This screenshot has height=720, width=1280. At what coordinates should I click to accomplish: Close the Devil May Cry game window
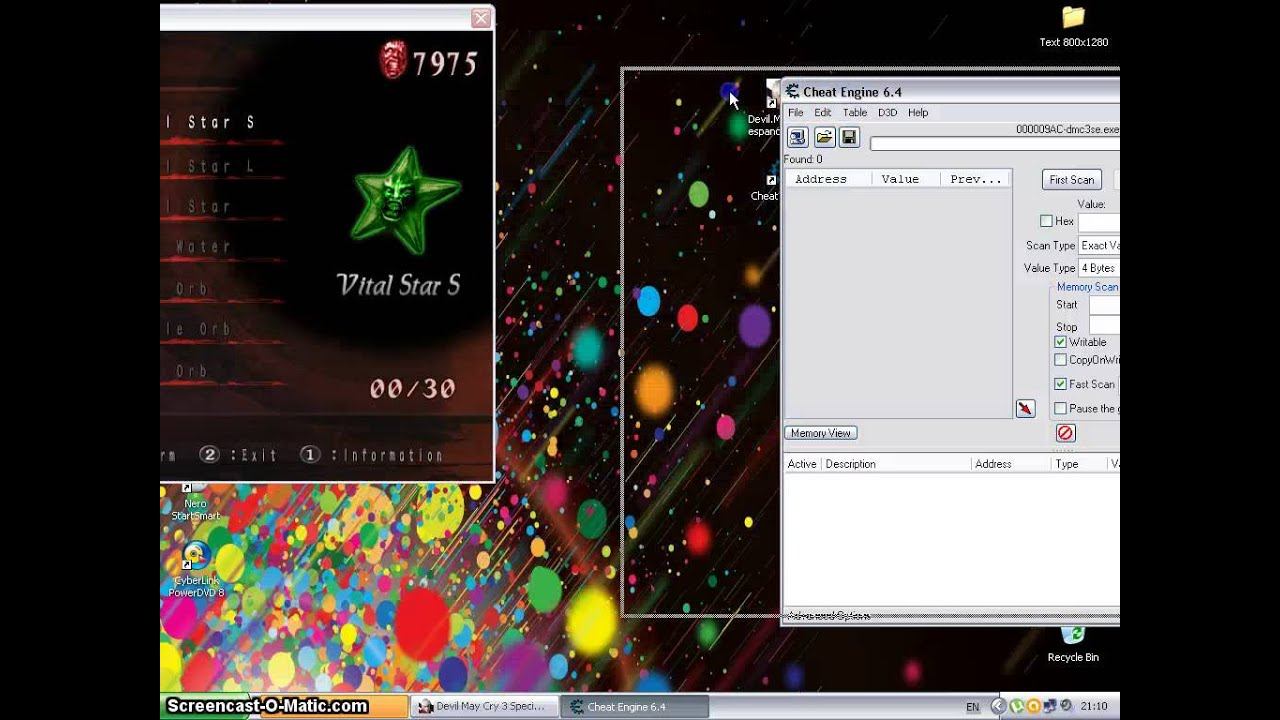click(481, 18)
